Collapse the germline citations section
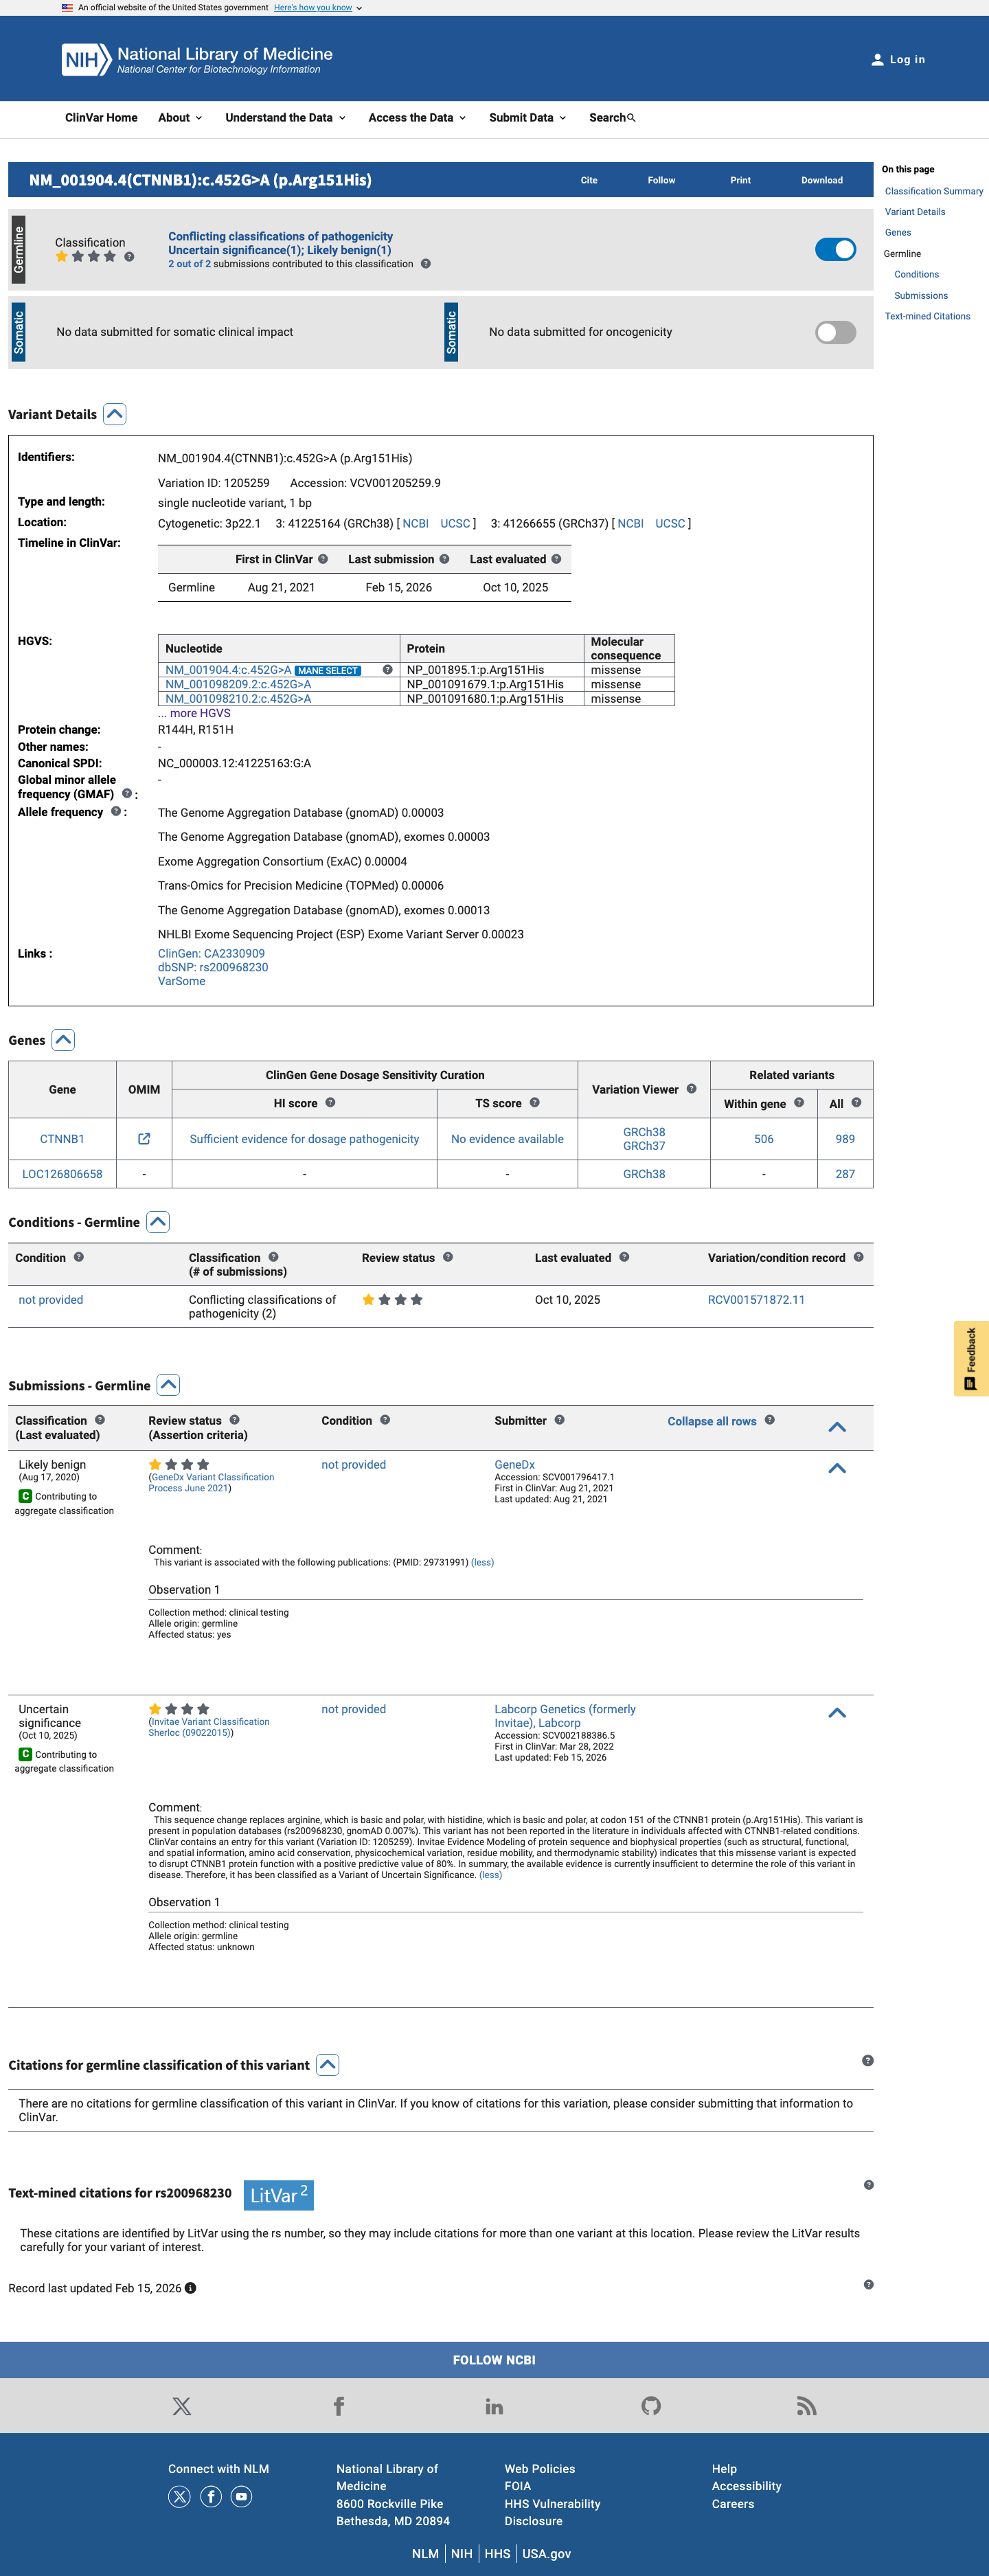The height and width of the screenshot is (2576, 989). pyautogui.click(x=327, y=2065)
